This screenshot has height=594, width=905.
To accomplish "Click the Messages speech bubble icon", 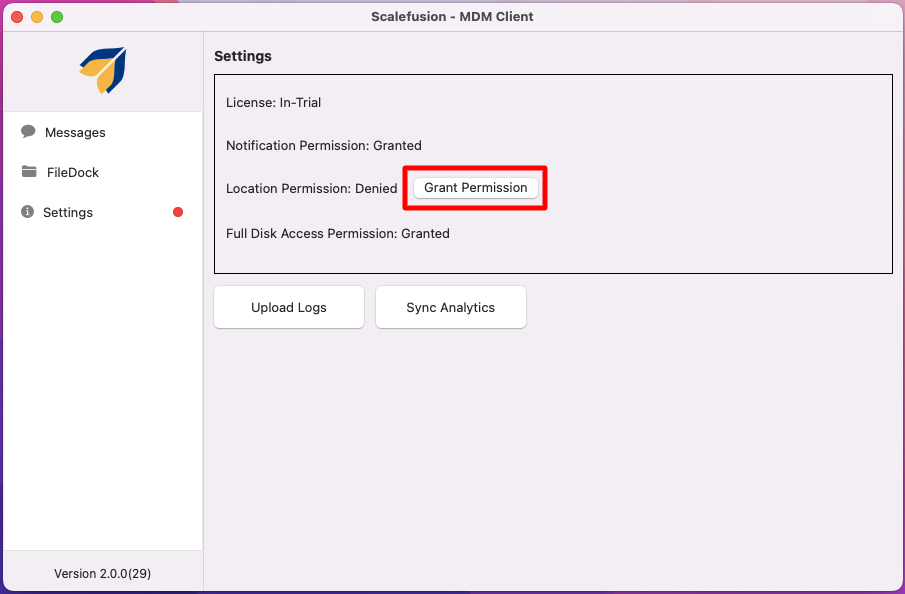I will tap(28, 132).
